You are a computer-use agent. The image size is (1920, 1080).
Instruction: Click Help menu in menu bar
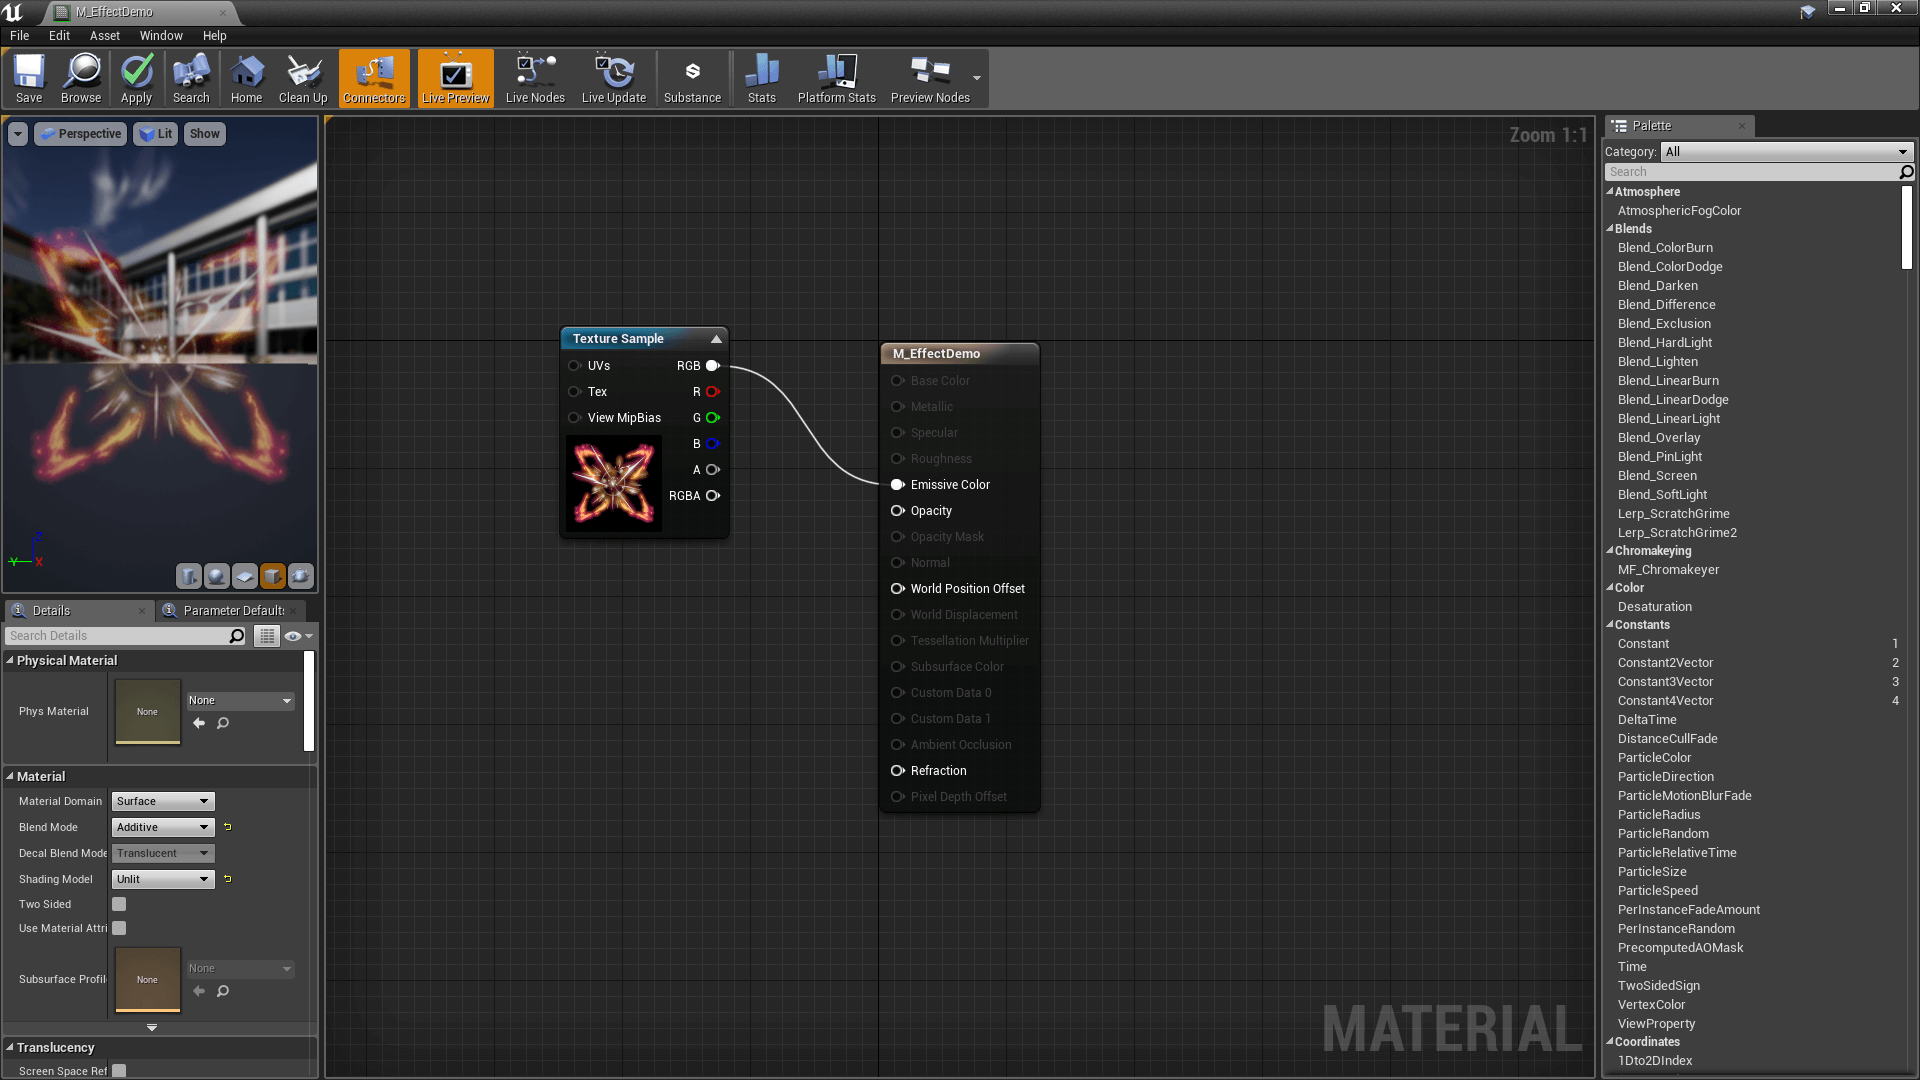point(214,36)
